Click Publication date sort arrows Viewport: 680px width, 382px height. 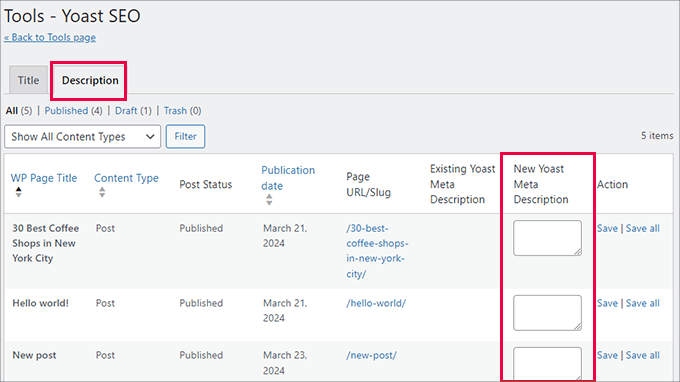click(269, 199)
